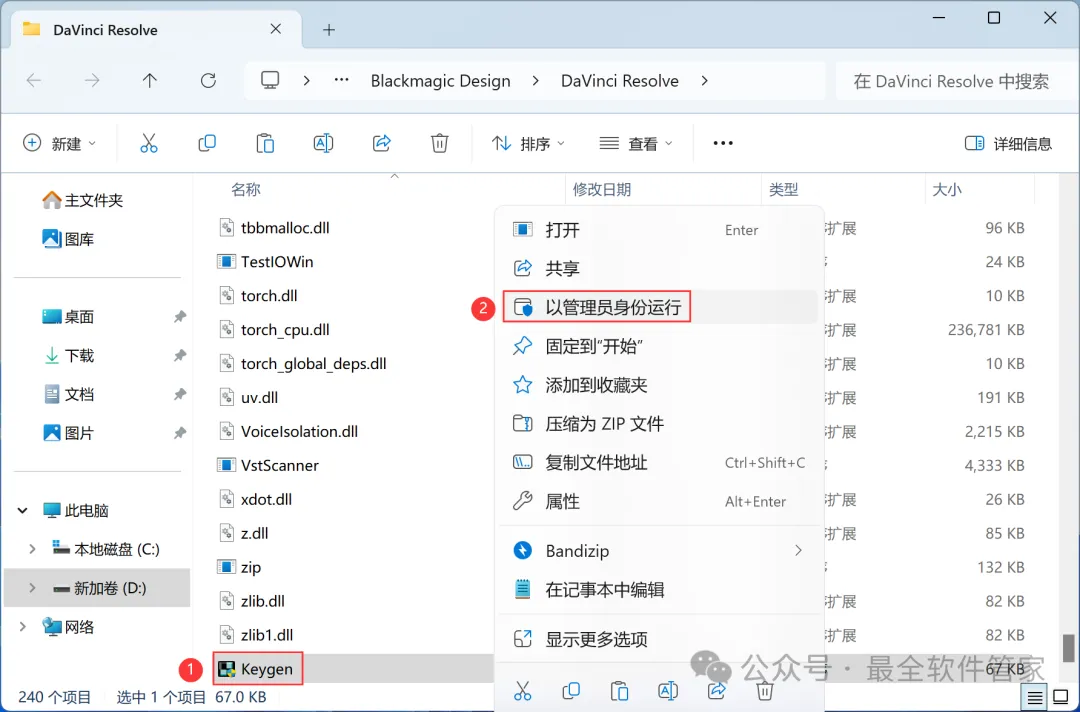Viewport: 1080px width, 712px height.
Task: Switch to the details list view icon
Action: [x=1035, y=698]
